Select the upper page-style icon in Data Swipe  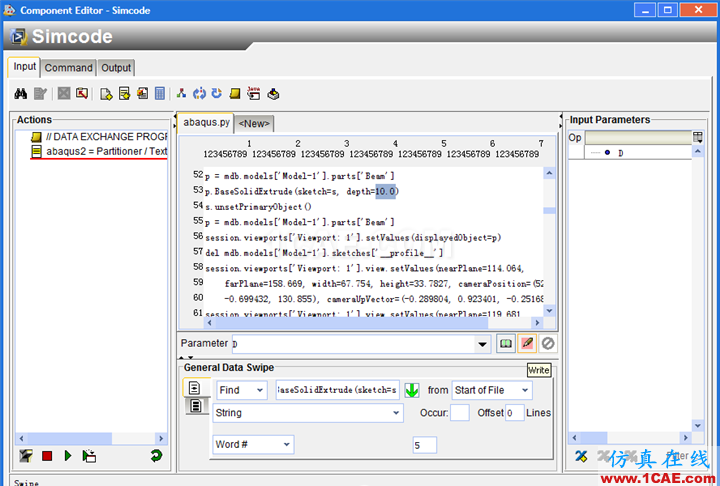[x=195, y=388]
